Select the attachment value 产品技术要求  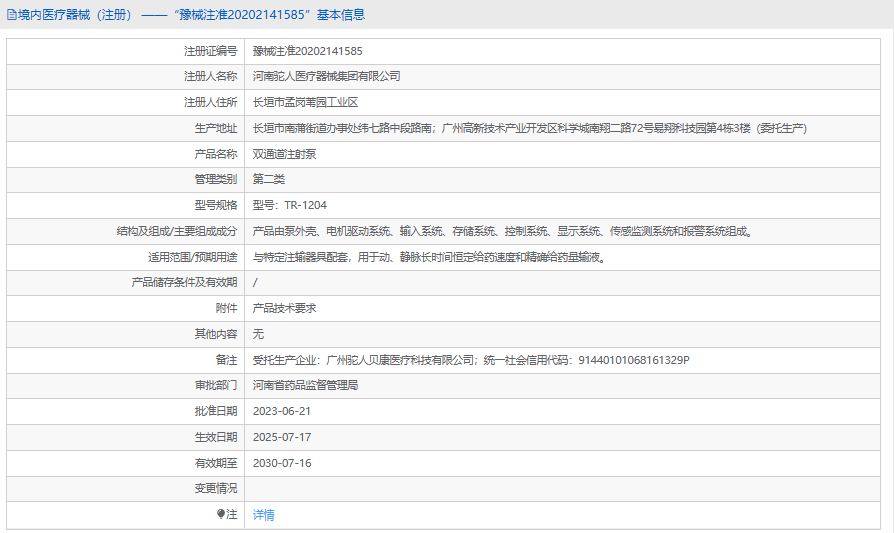[285, 308]
